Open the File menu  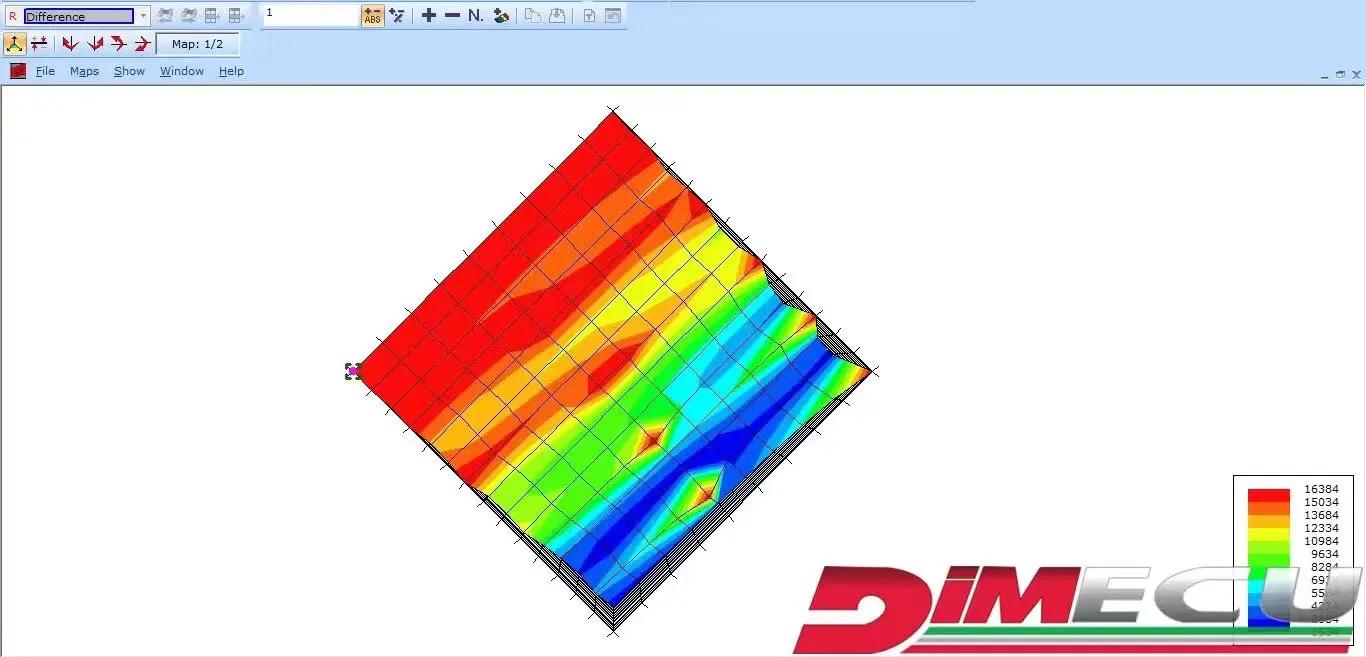pos(45,71)
